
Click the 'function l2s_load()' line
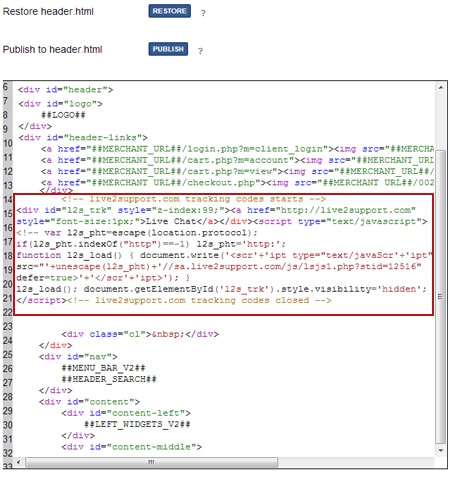point(224,255)
